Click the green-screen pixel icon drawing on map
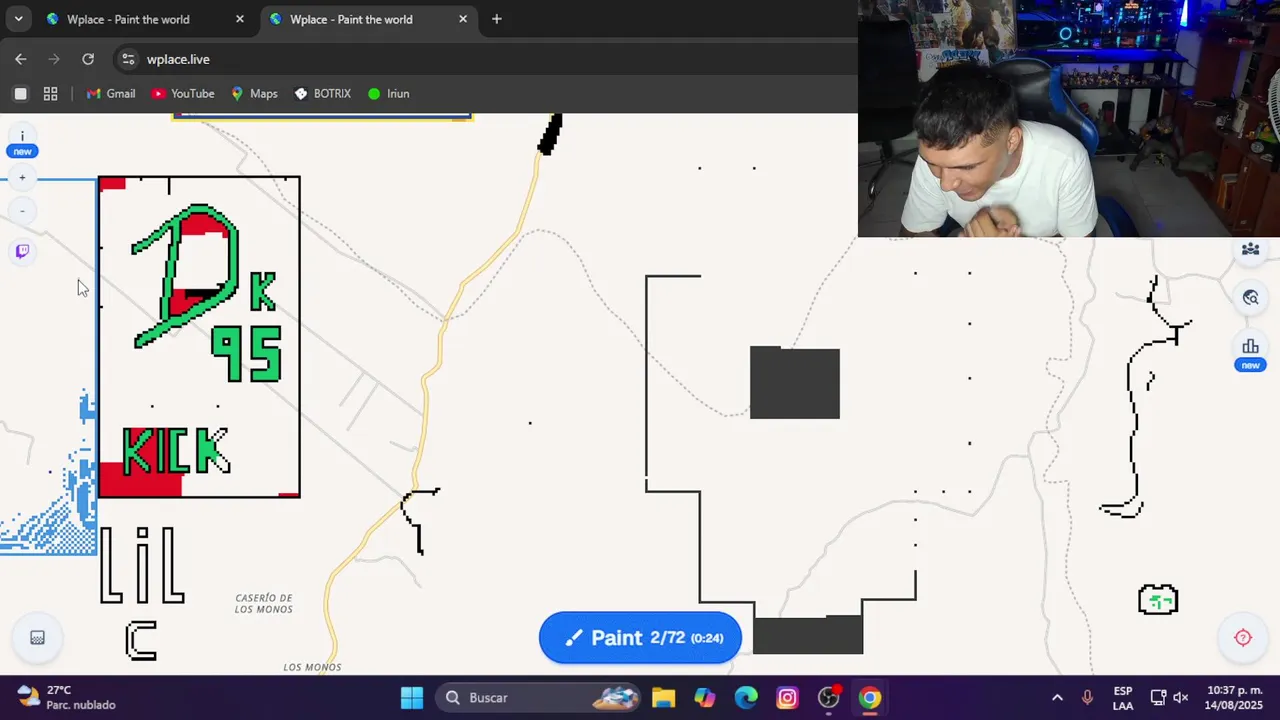Screen dimensions: 1280x720 tap(1158, 600)
